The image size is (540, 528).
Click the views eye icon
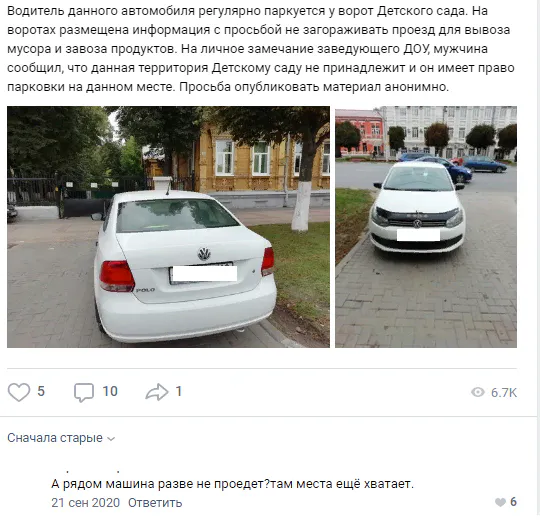point(478,392)
